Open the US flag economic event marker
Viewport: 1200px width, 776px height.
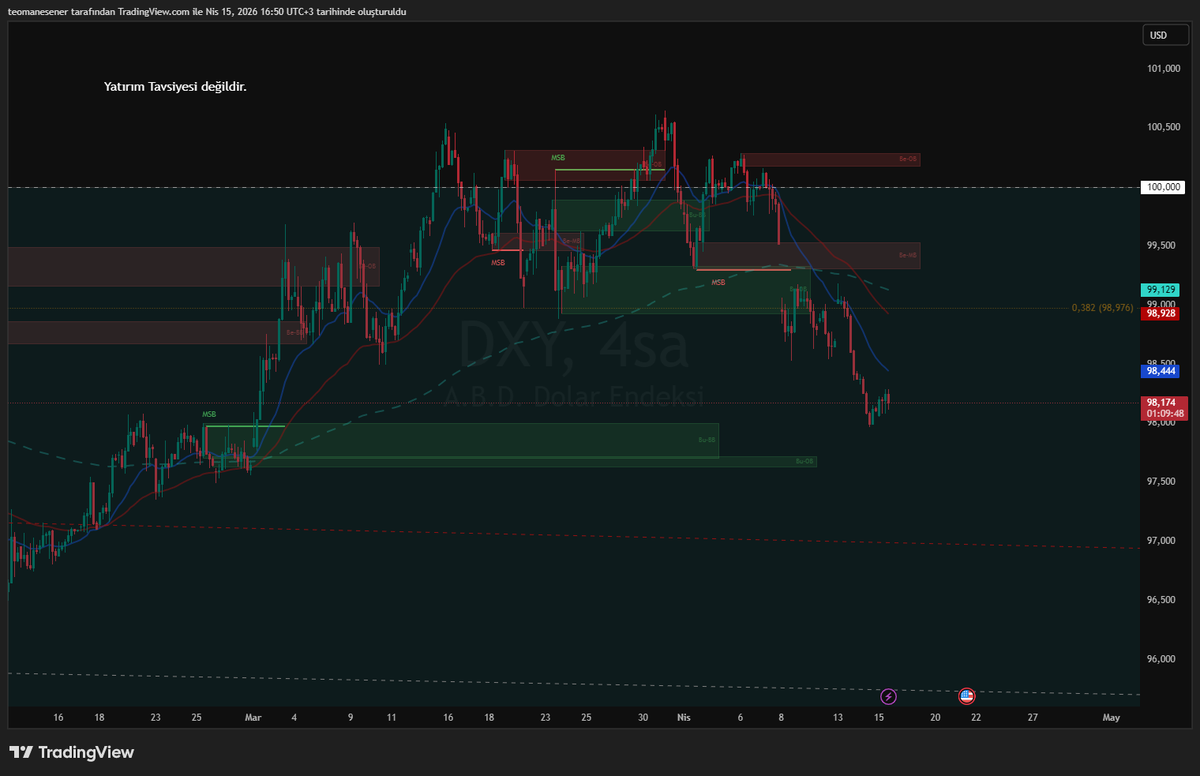pos(967,696)
